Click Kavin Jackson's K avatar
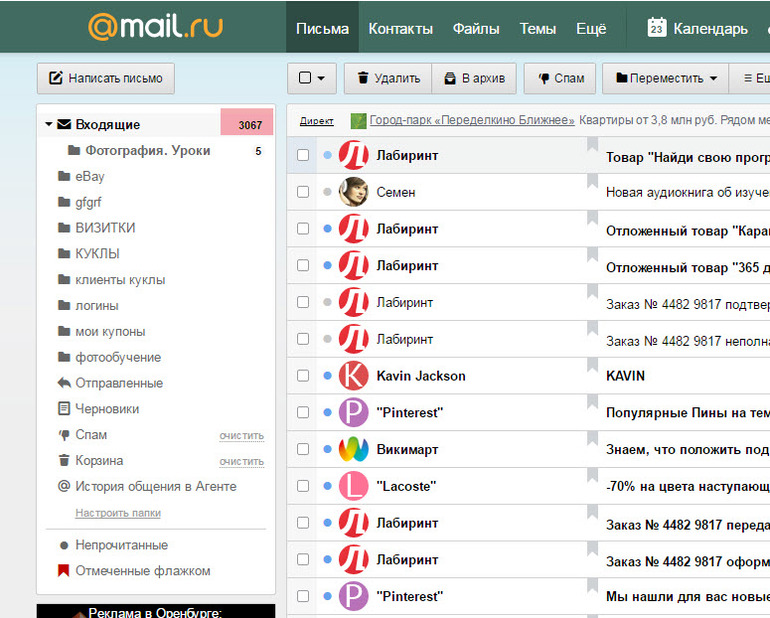The width and height of the screenshot is (770, 618). pyautogui.click(x=354, y=375)
